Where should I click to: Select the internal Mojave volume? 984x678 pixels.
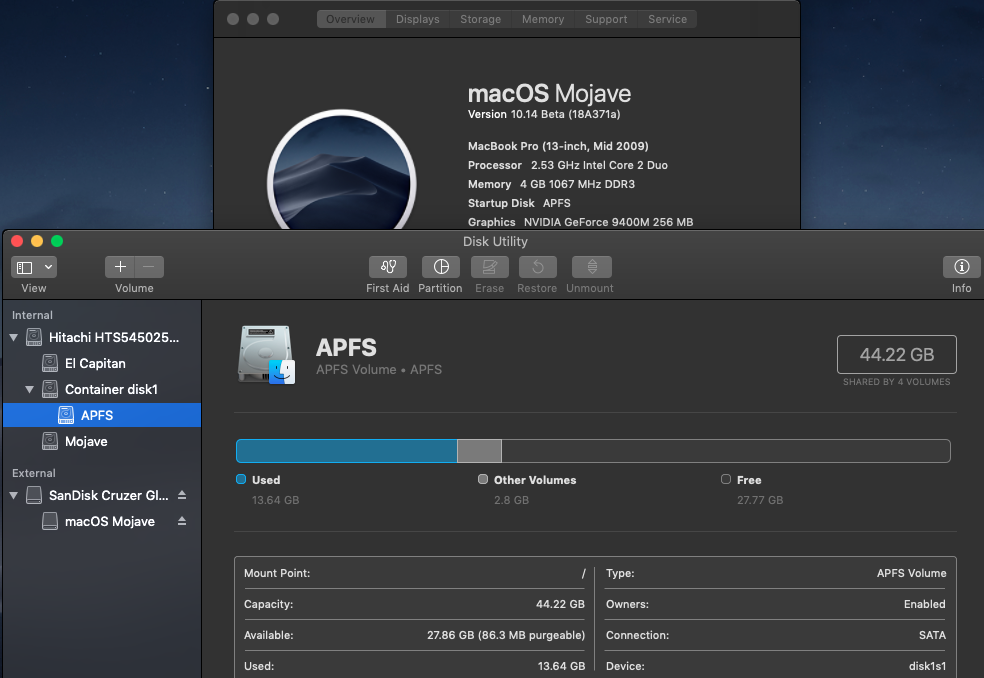(x=86, y=441)
